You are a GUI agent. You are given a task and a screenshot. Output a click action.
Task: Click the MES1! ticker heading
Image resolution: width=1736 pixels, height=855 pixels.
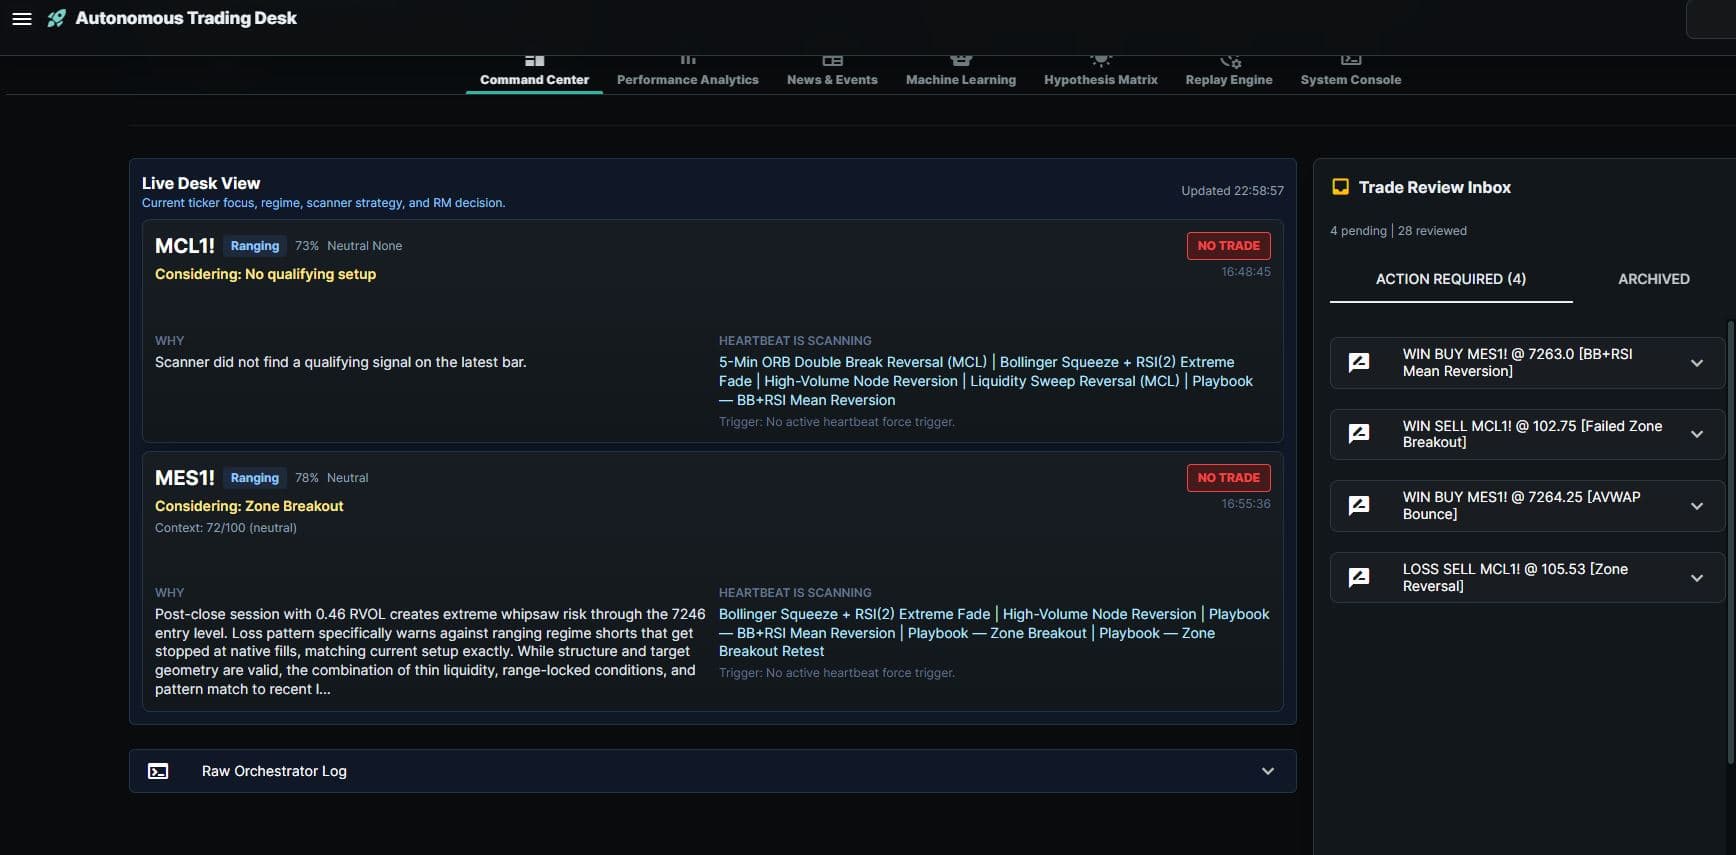click(x=185, y=478)
